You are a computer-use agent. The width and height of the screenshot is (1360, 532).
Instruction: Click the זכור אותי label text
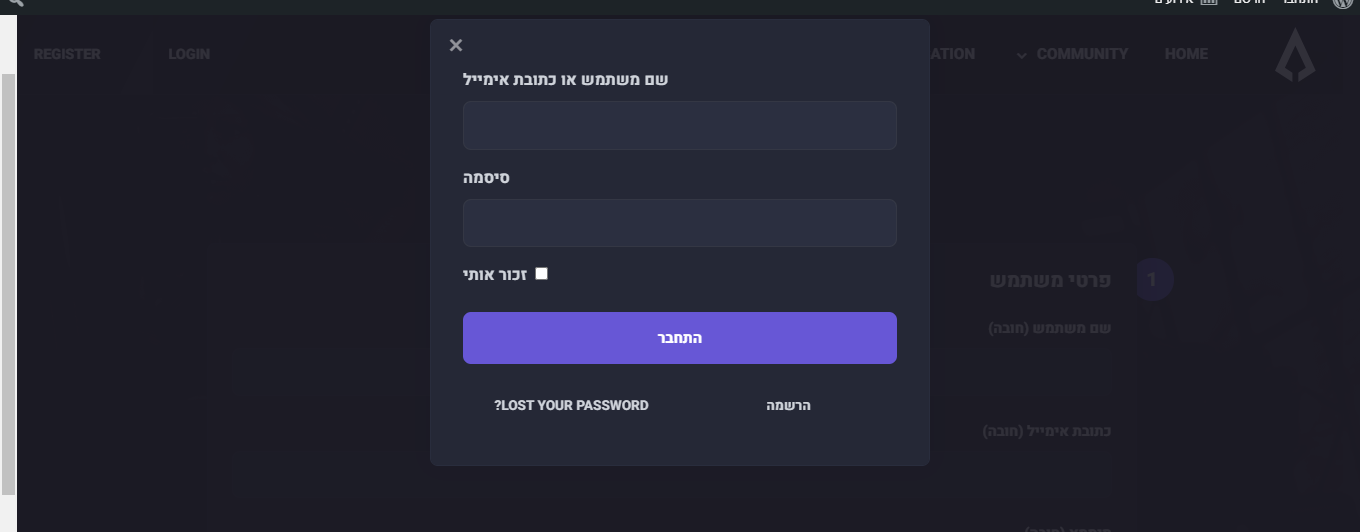[496, 273]
